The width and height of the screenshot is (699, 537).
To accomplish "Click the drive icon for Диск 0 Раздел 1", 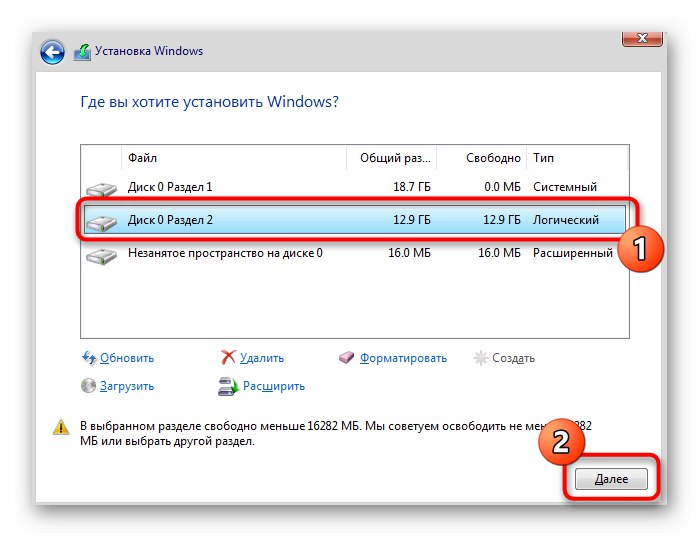I will (x=101, y=189).
